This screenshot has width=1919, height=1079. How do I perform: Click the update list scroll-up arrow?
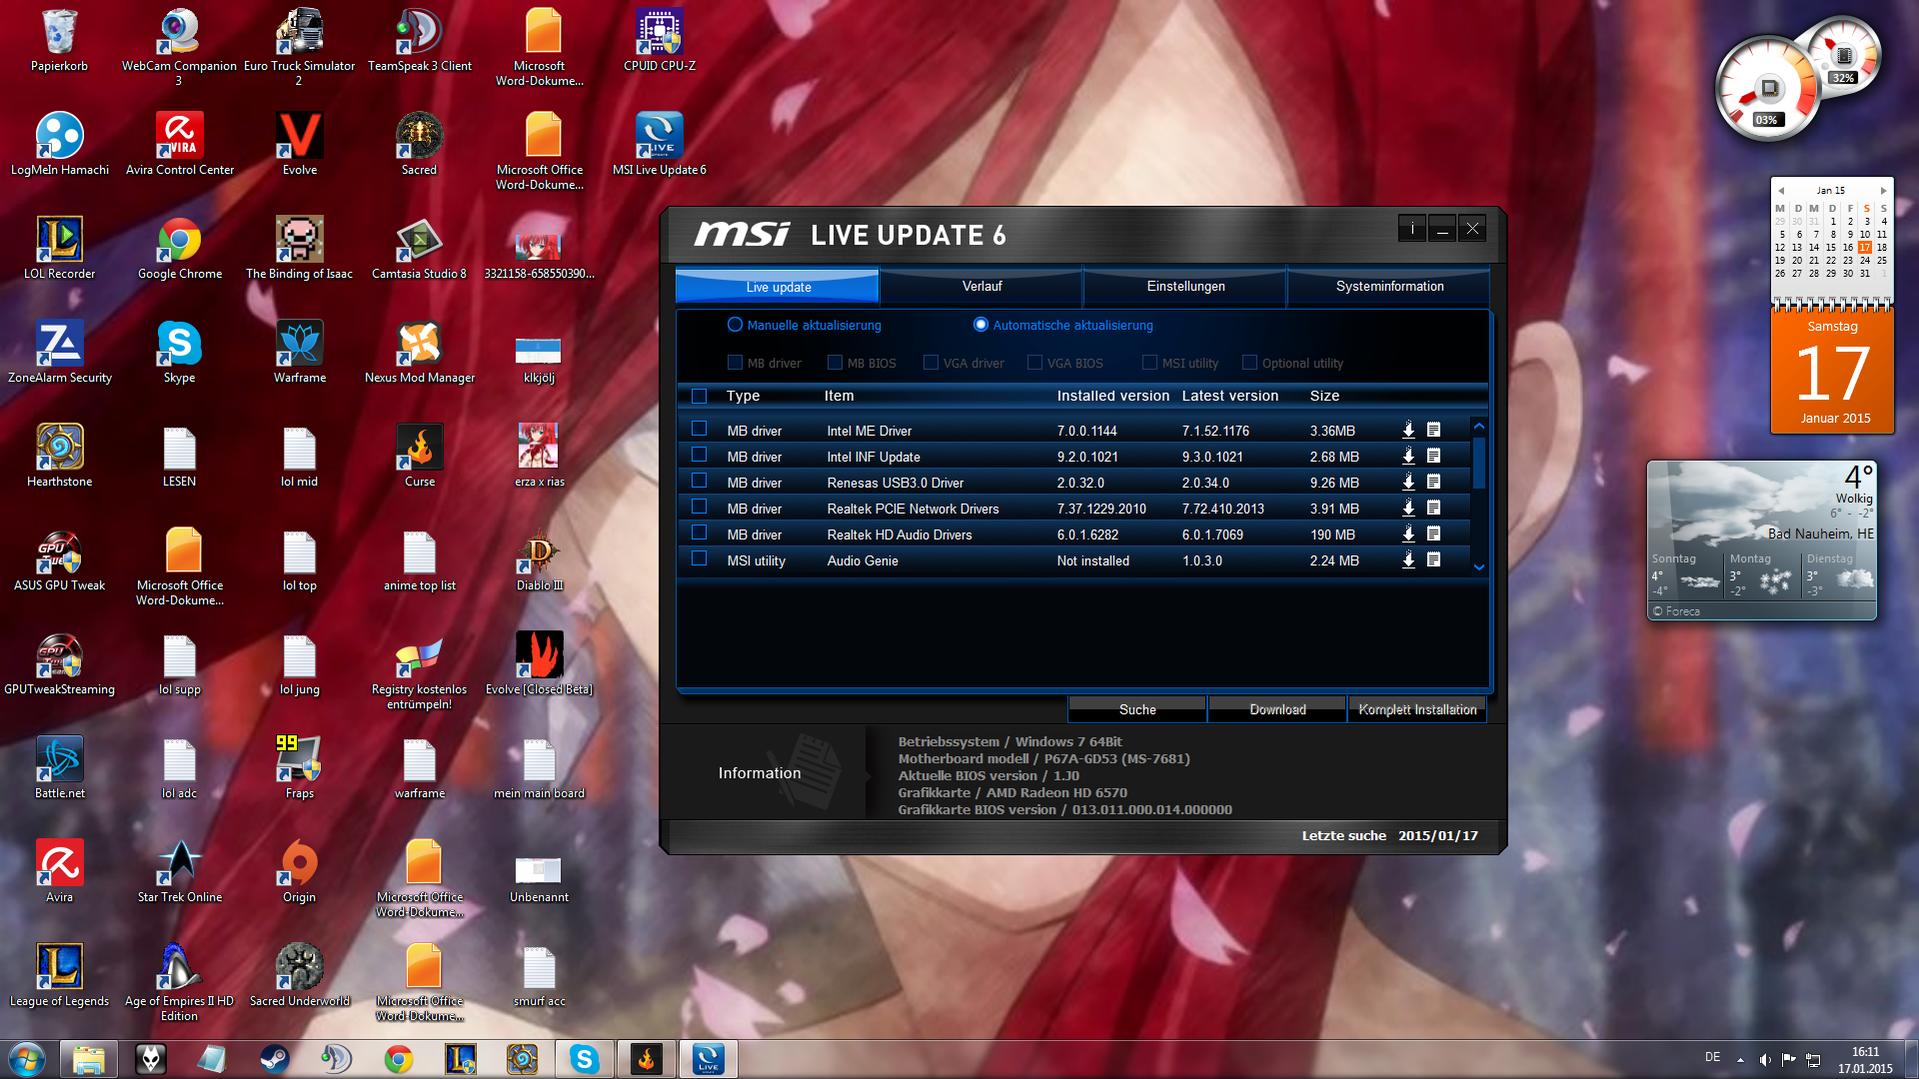[x=1479, y=426]
